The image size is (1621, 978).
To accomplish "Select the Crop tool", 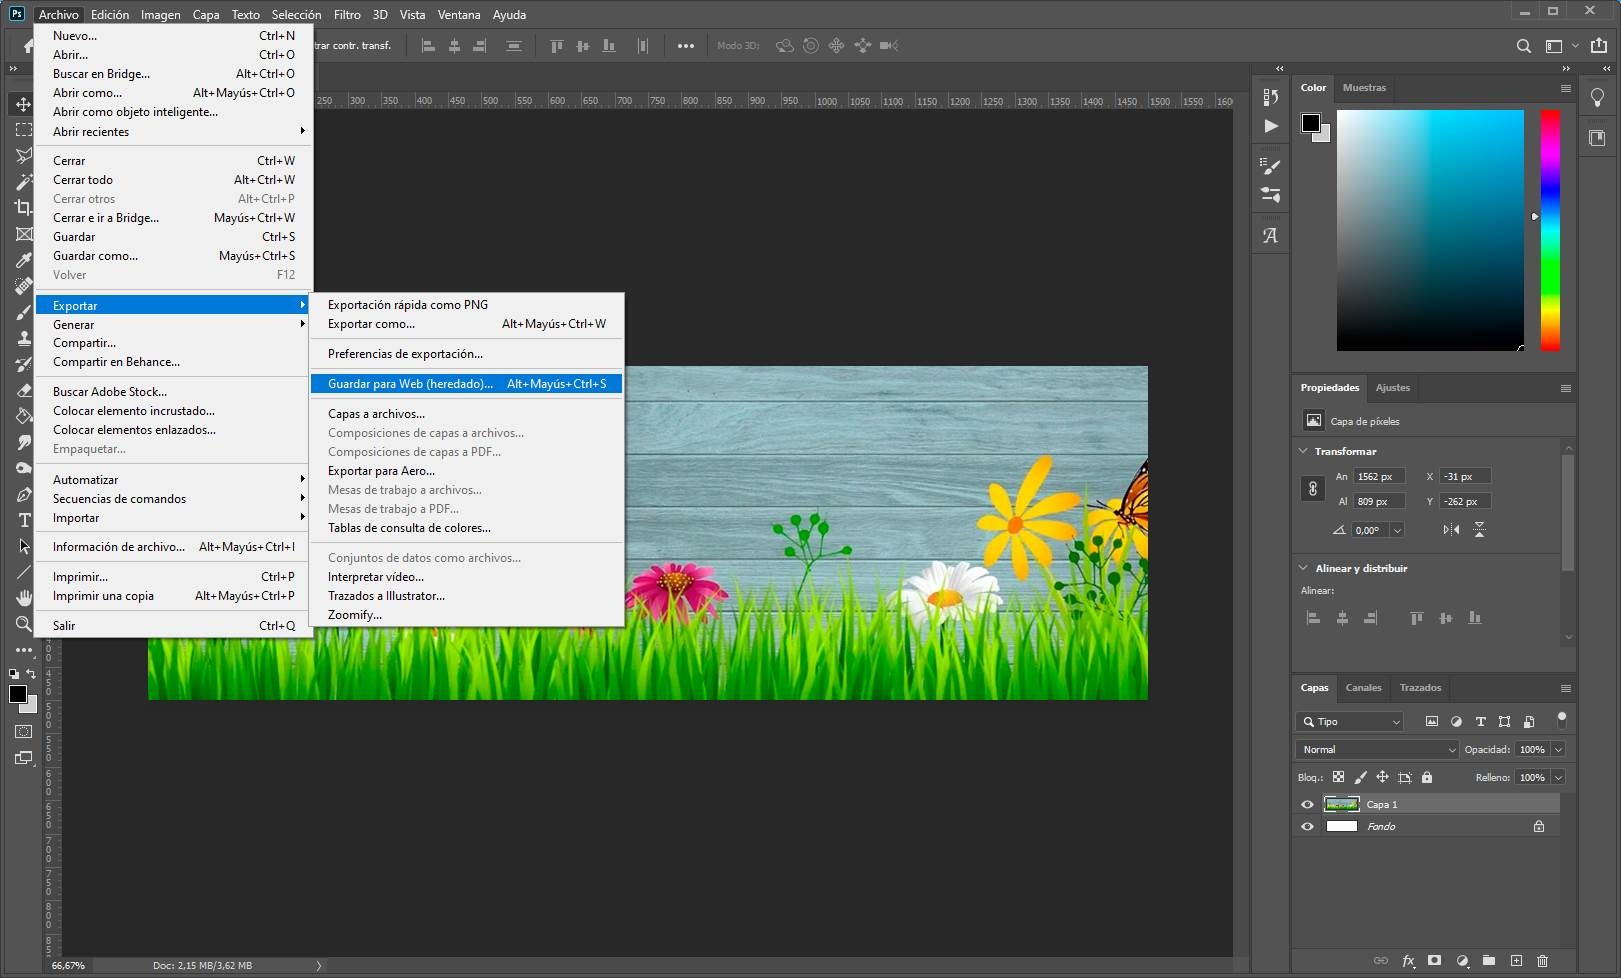I will (x=23, y=207).
